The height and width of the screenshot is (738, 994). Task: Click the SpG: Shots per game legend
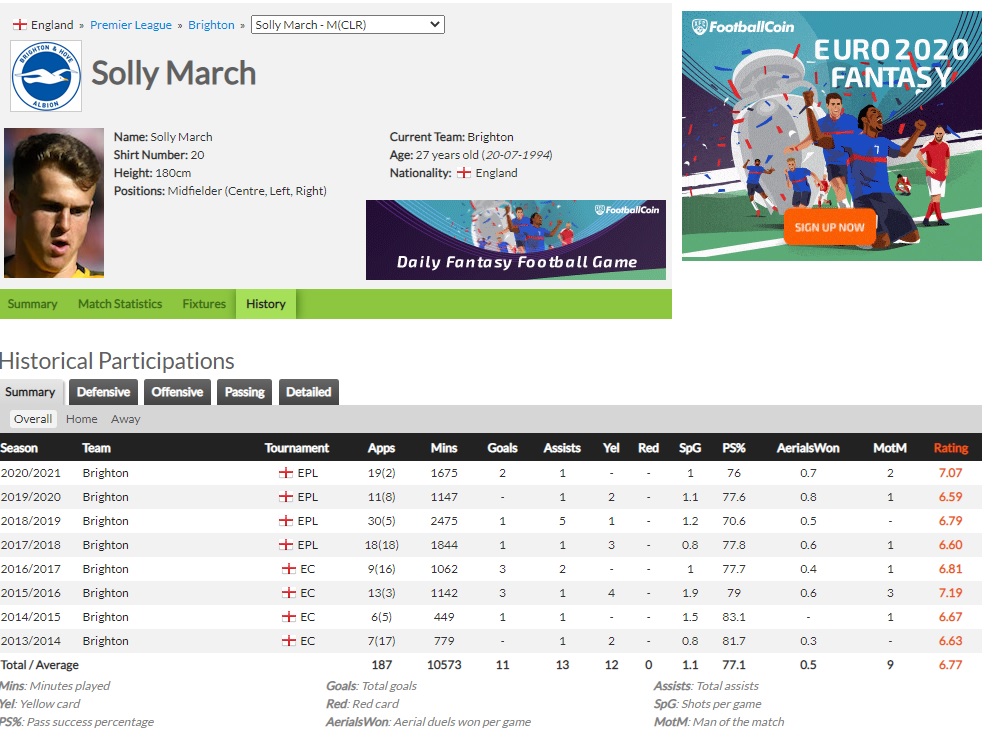707,704
